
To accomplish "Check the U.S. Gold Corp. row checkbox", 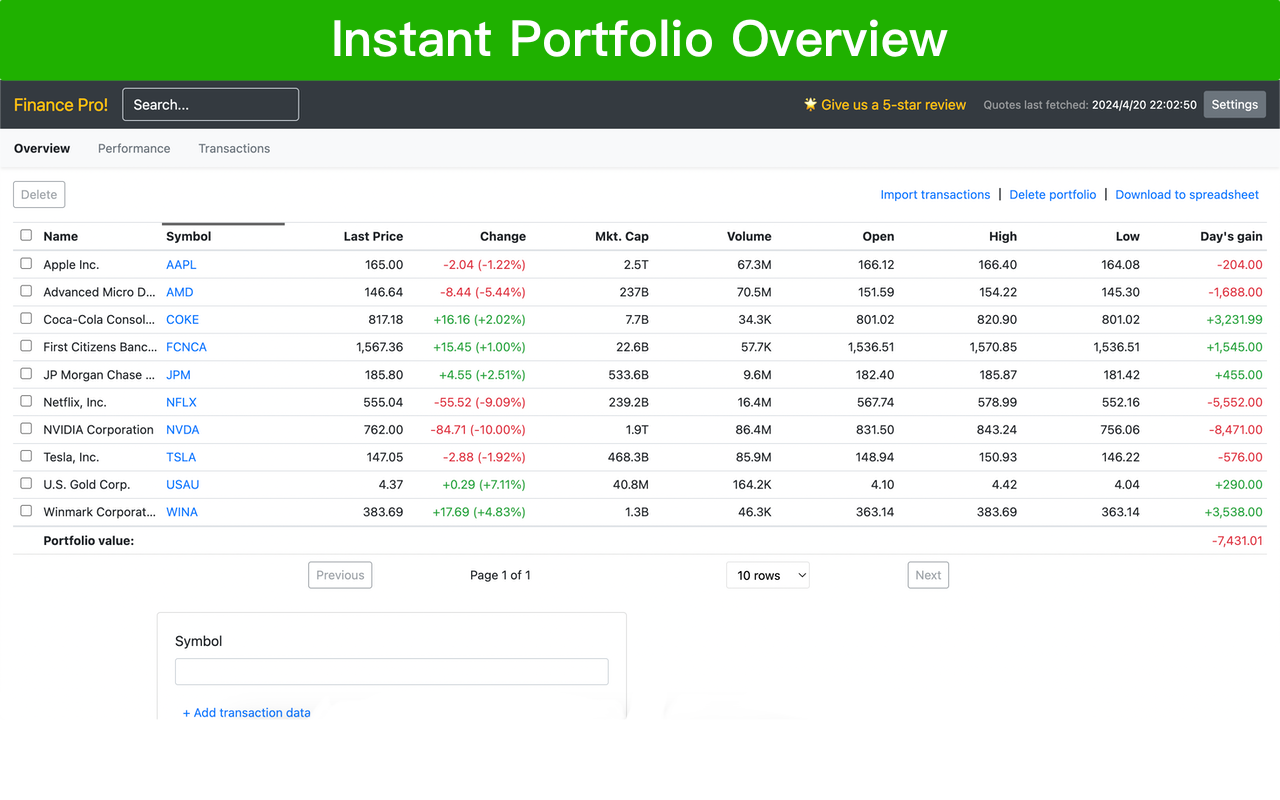I will point(26,483).
